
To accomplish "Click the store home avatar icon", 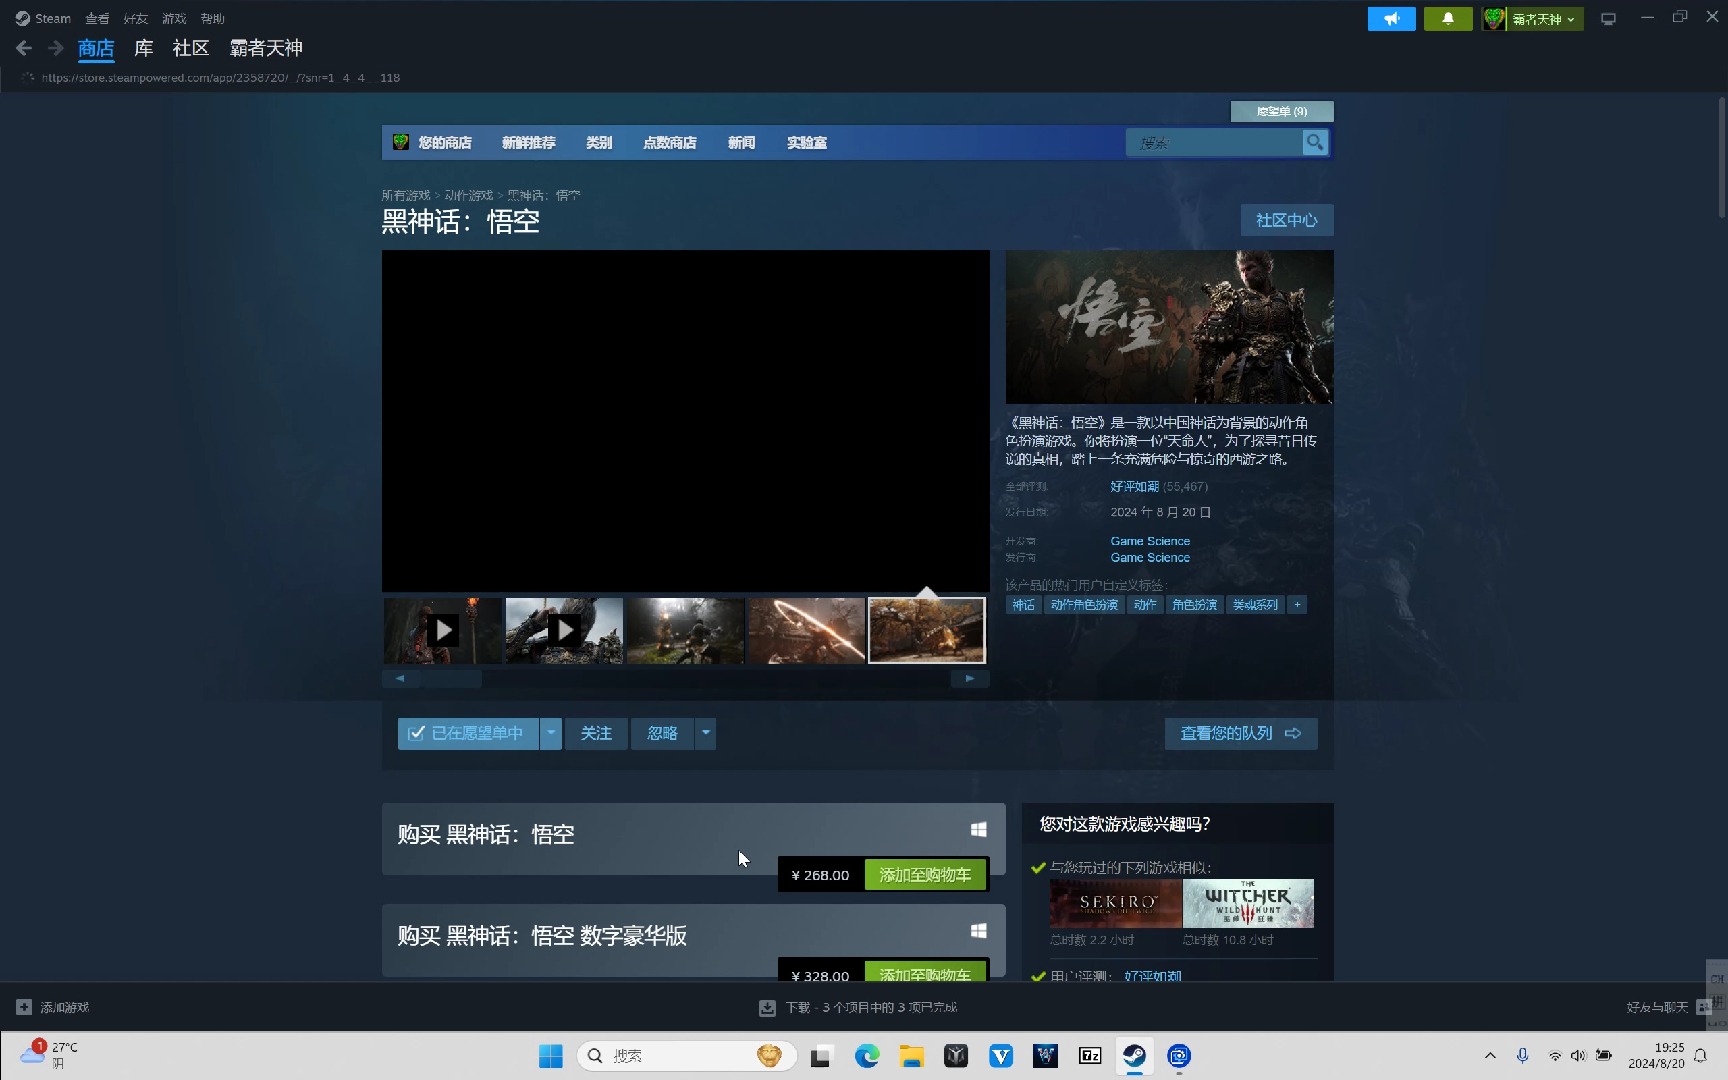I will pyautogui.click(x=401, y=142).
